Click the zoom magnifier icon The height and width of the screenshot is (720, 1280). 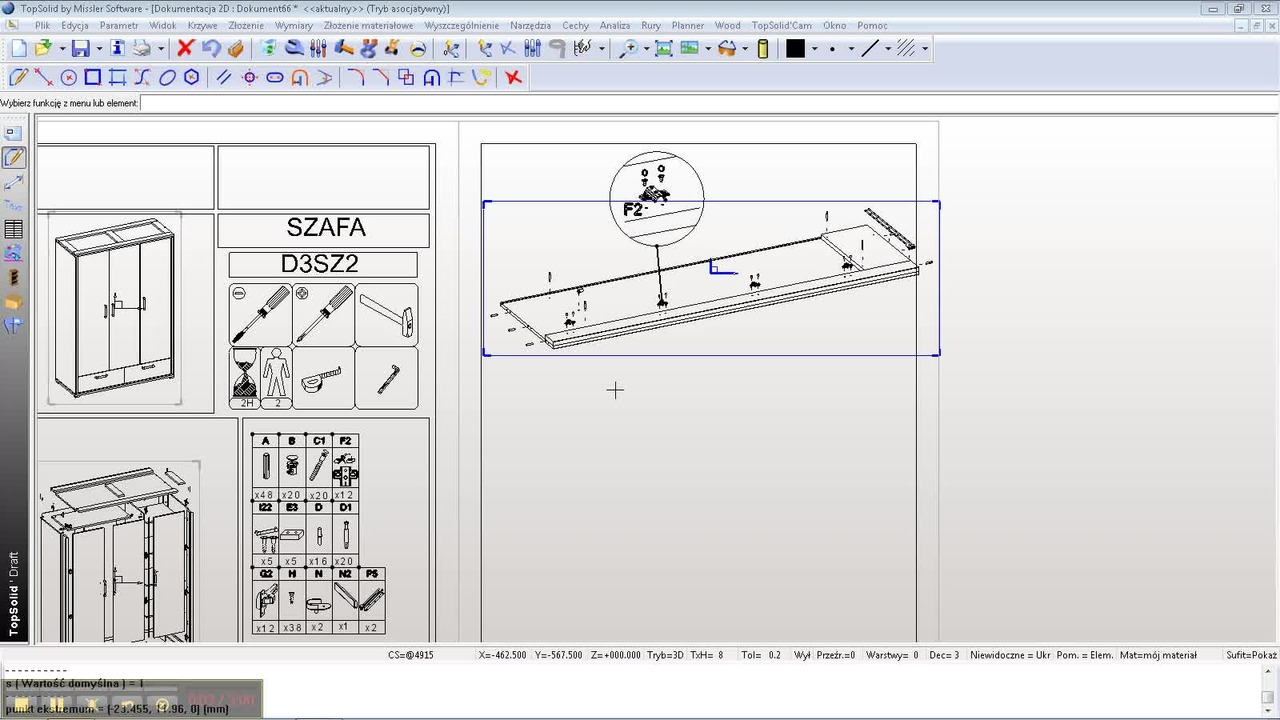click(629, 48)
